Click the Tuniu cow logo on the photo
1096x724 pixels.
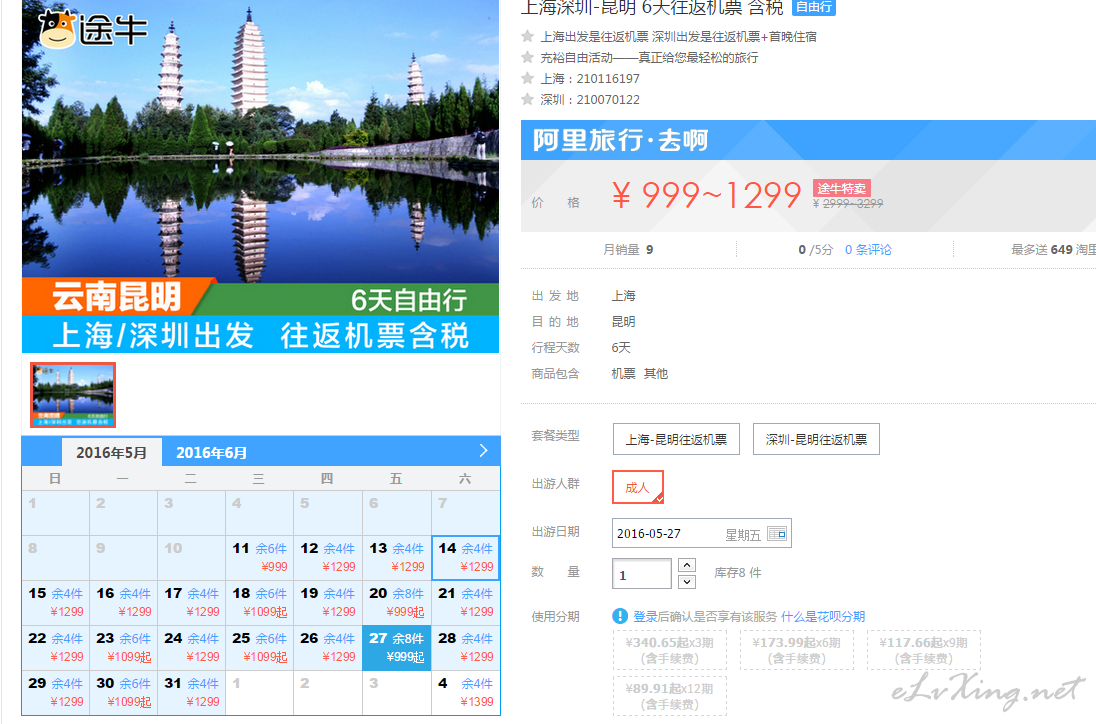coord(92,28)
